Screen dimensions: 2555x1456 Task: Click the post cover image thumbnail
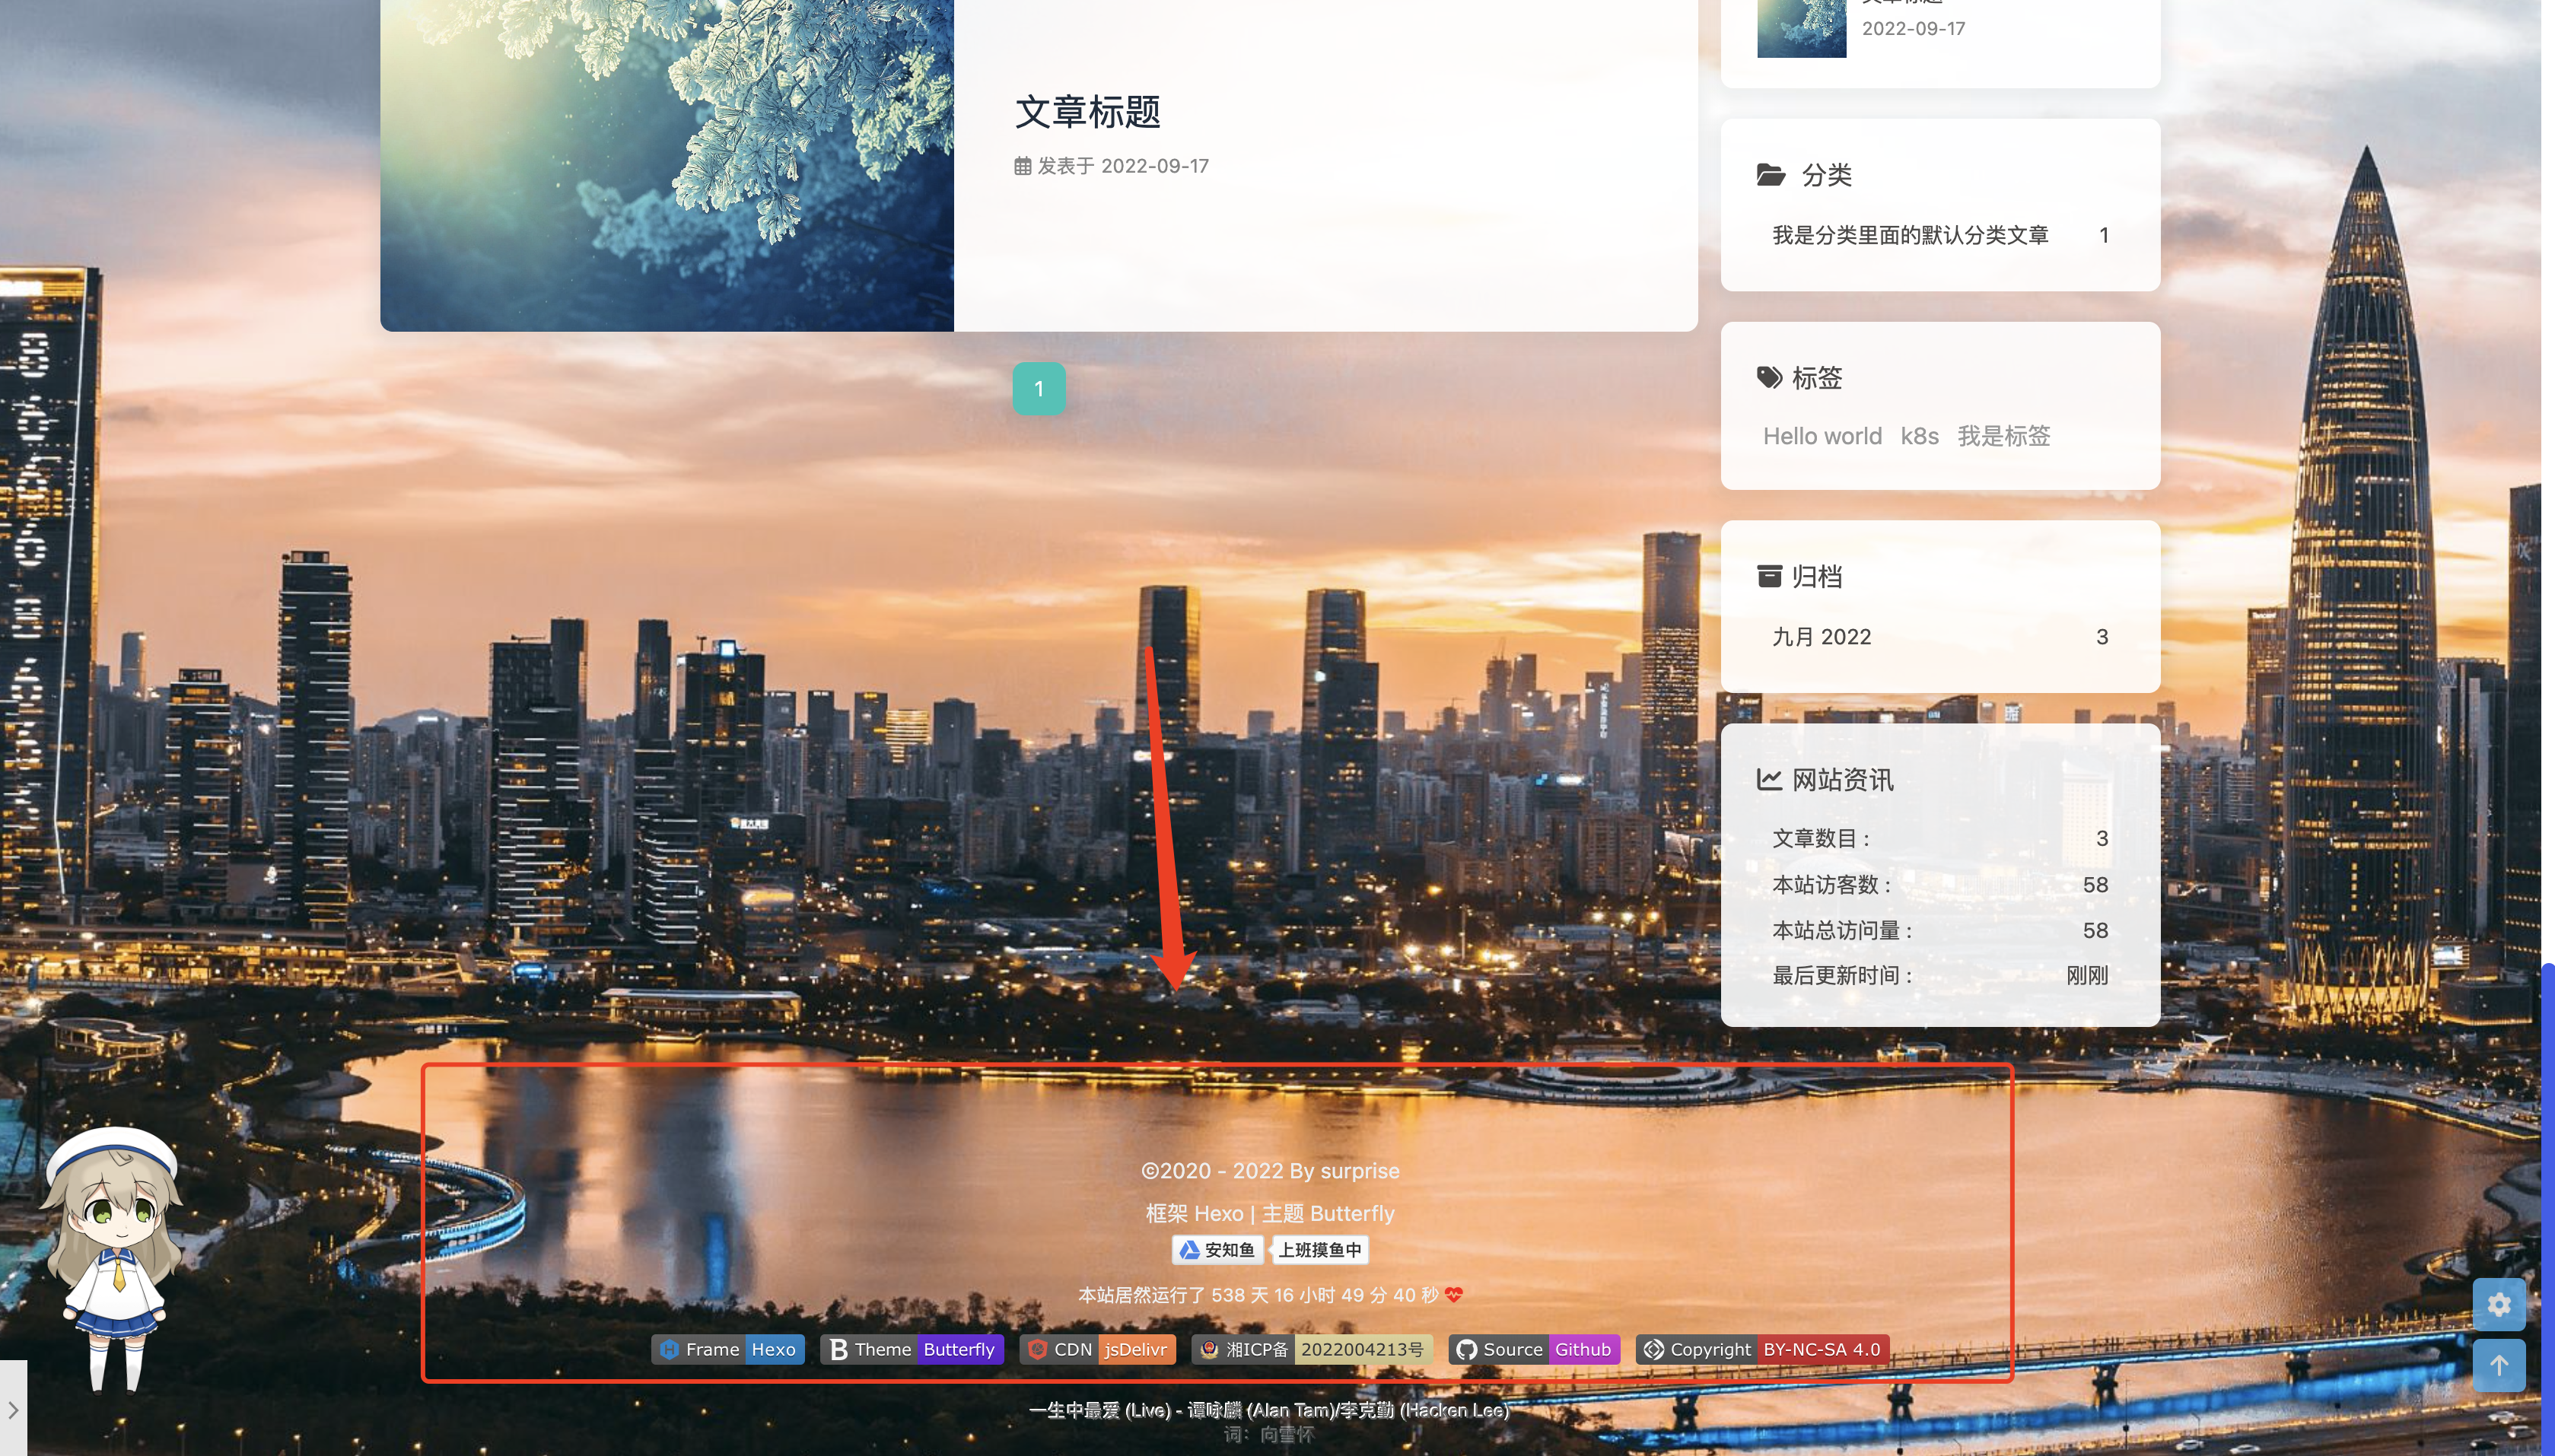click(x=667, y=165)
